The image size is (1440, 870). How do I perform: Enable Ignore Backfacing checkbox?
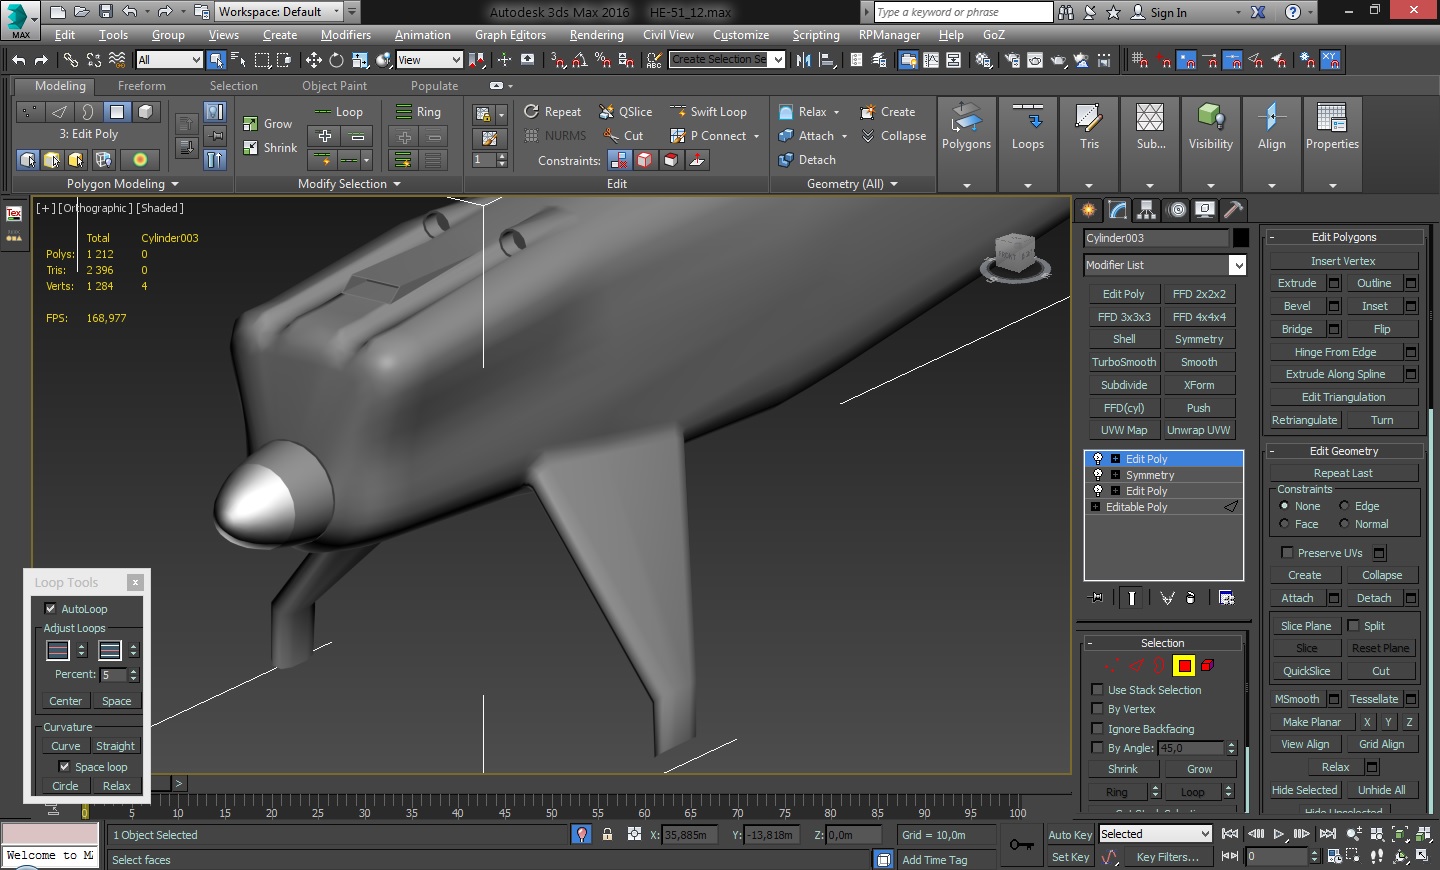click(1097, 729)
